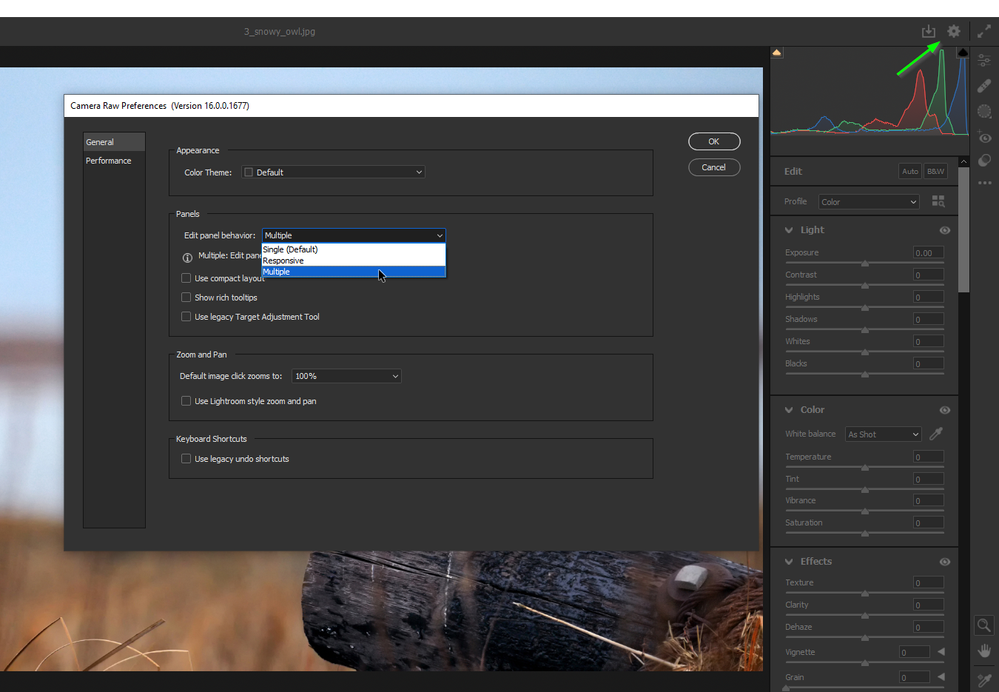
Task: Enable Use compact layout checkbox
Action: click(186, 278)
